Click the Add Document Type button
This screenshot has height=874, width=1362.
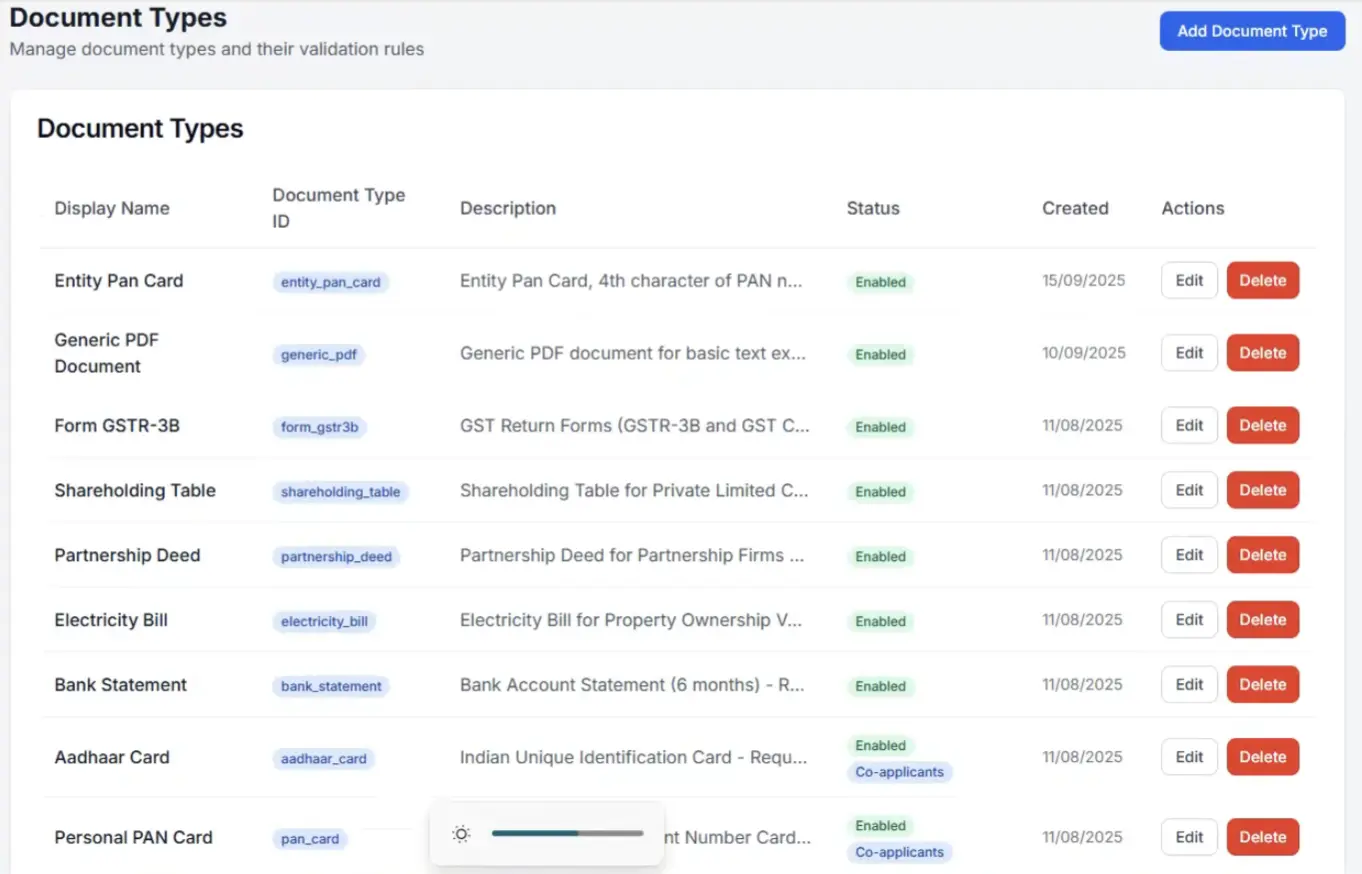(x=1252, y=31)
